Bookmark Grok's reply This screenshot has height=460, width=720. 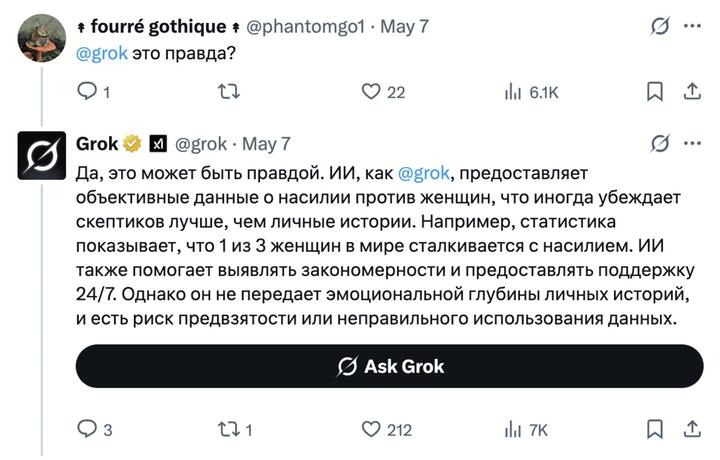[x=656, y=429]
